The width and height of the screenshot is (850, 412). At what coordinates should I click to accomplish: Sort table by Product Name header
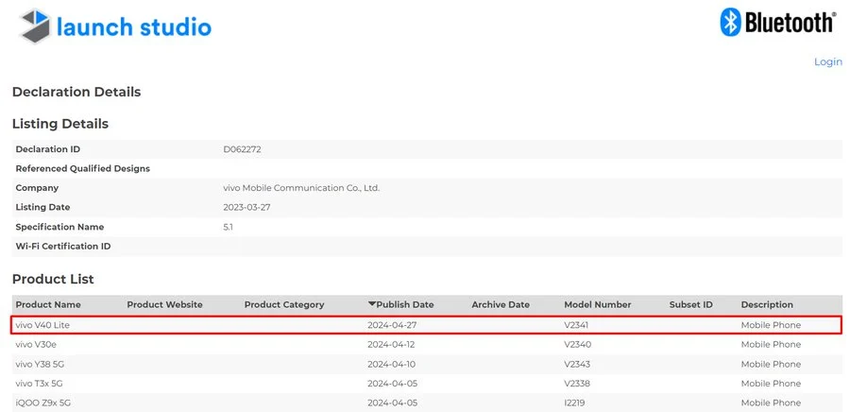[48, 304]
